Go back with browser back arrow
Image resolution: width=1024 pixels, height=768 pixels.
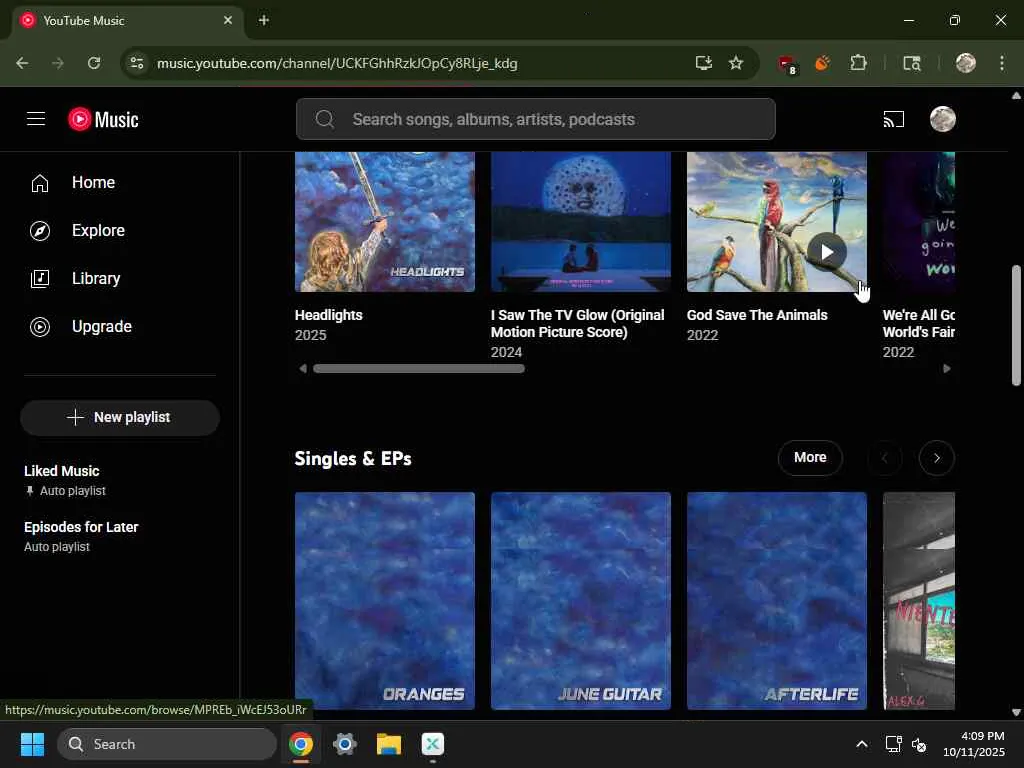22,63
